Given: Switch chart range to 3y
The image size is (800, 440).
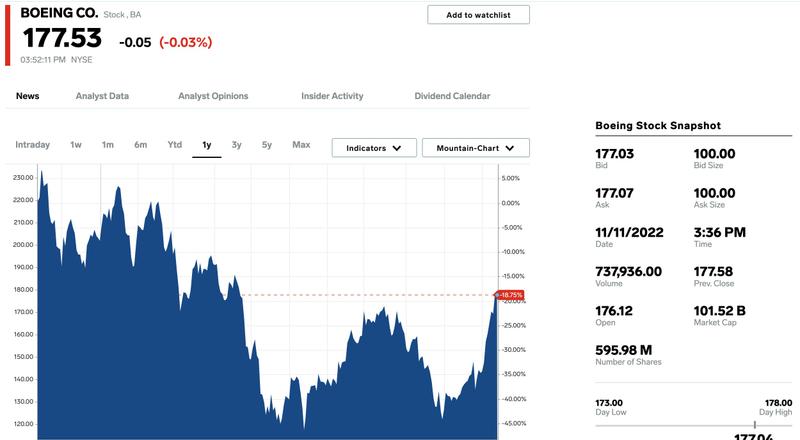Looking at the screenshot, I should pos(236,144).
